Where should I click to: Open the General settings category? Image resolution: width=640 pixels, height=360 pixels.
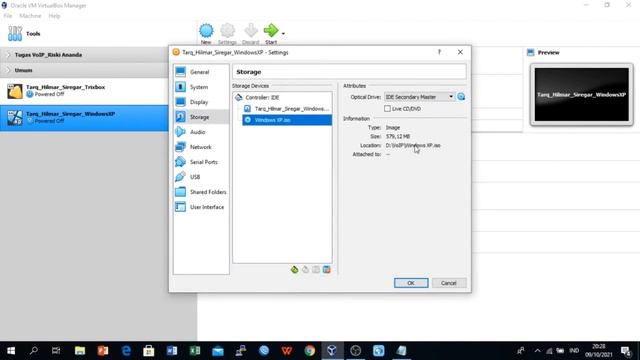click(200, 72)
